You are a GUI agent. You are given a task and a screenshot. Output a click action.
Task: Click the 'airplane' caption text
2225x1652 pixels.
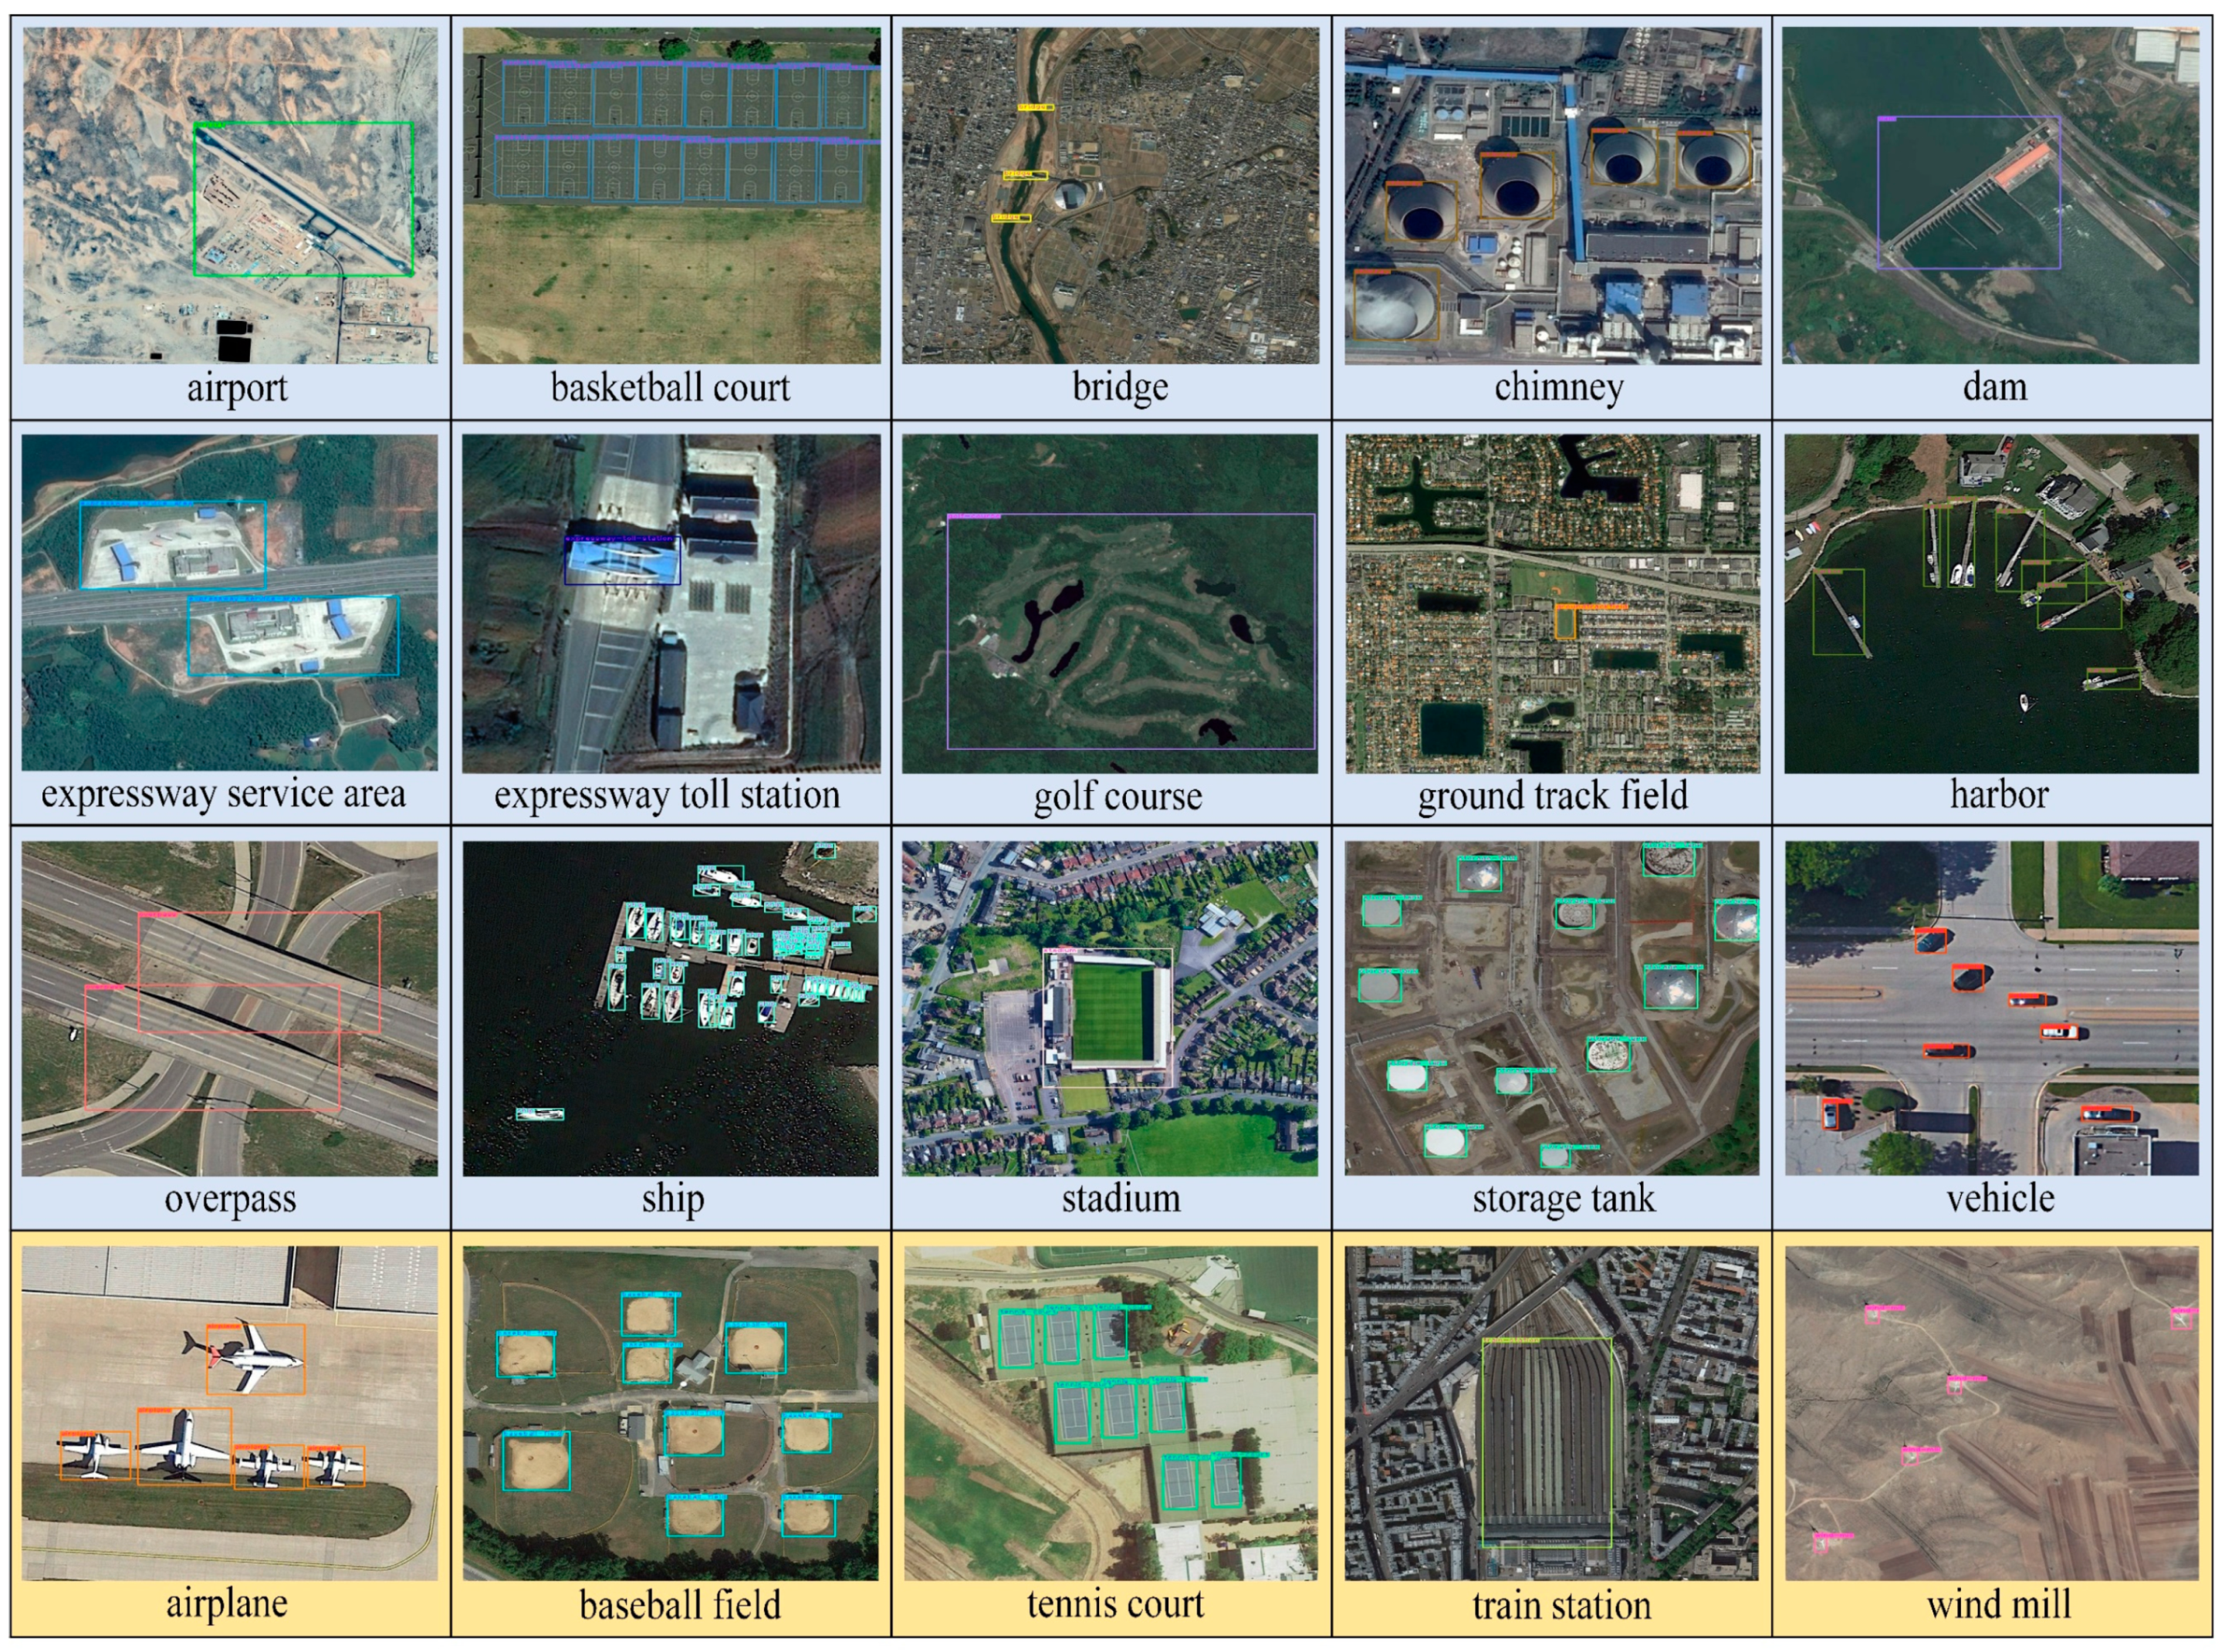[x=226, y=1605]
